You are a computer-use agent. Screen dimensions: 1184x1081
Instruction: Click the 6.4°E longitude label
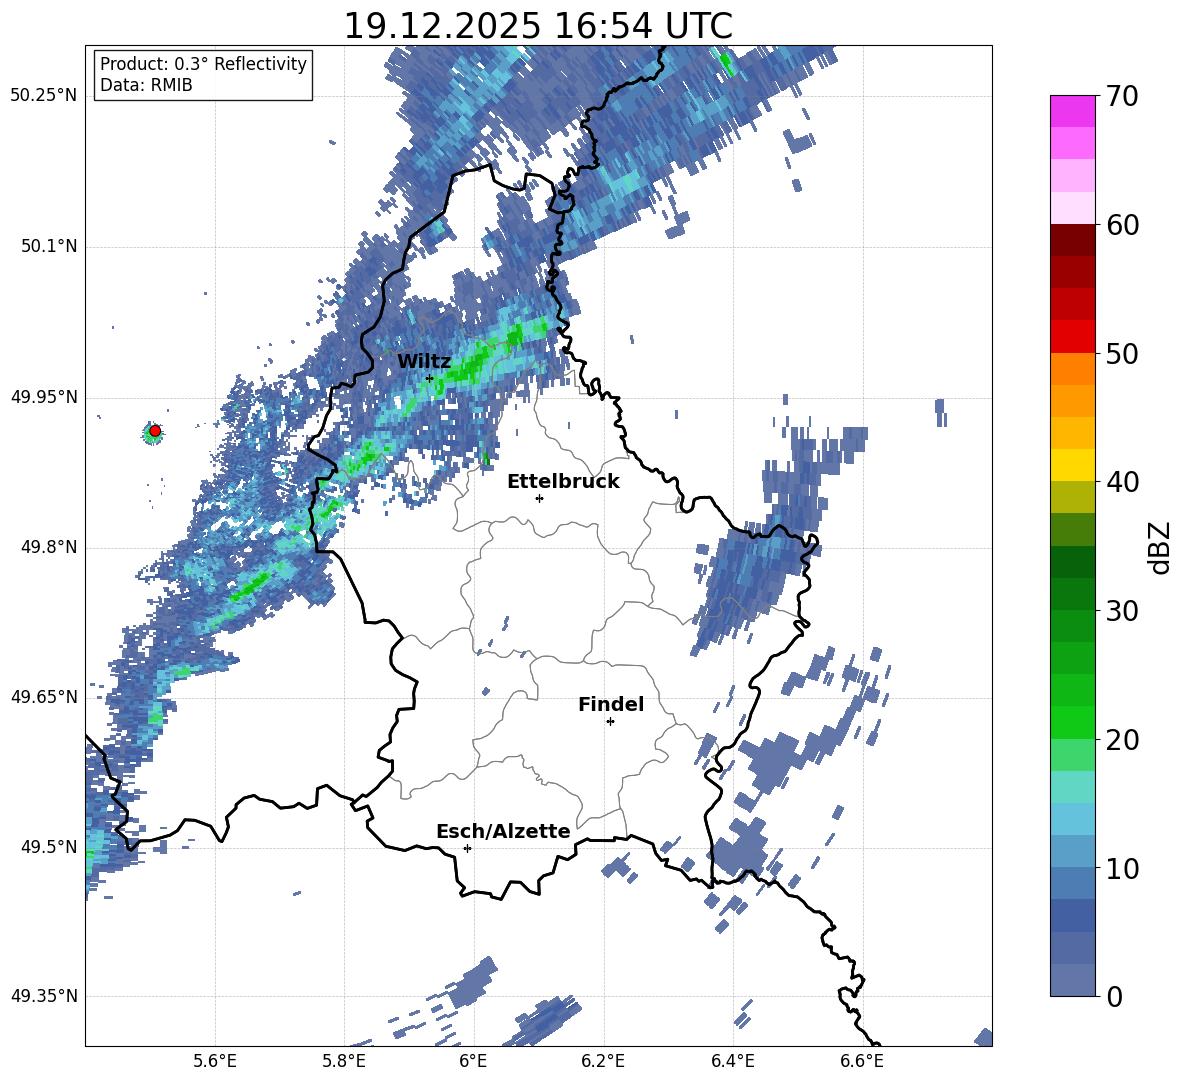(732, 1061)
